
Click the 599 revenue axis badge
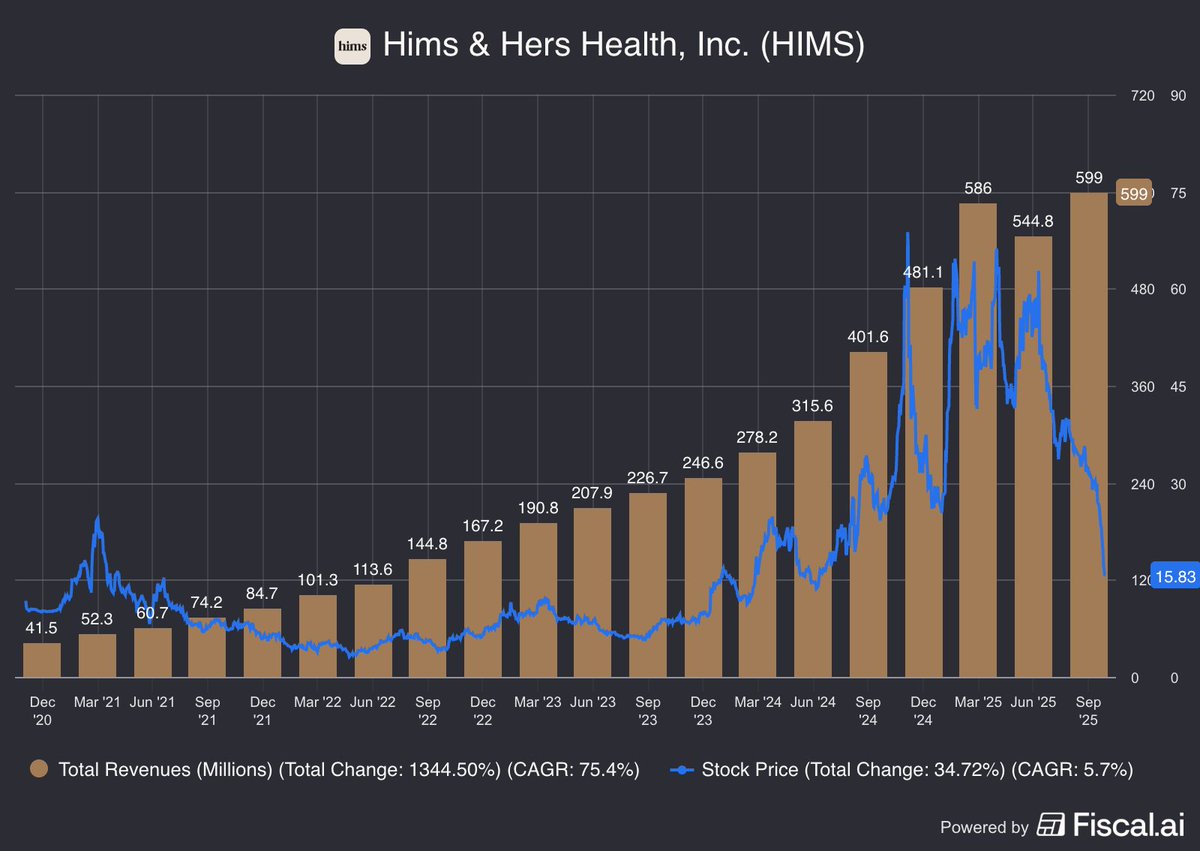coord(1132,194)
